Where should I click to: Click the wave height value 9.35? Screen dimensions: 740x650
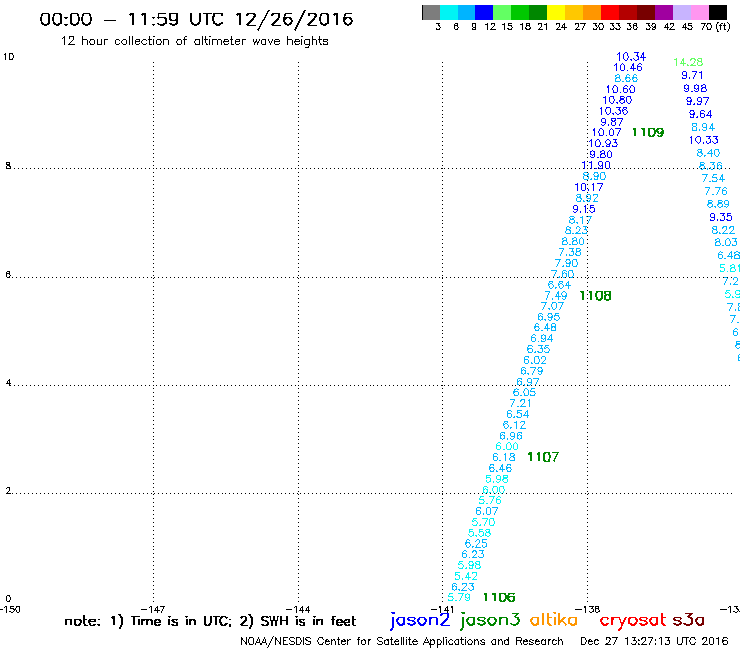721,218
